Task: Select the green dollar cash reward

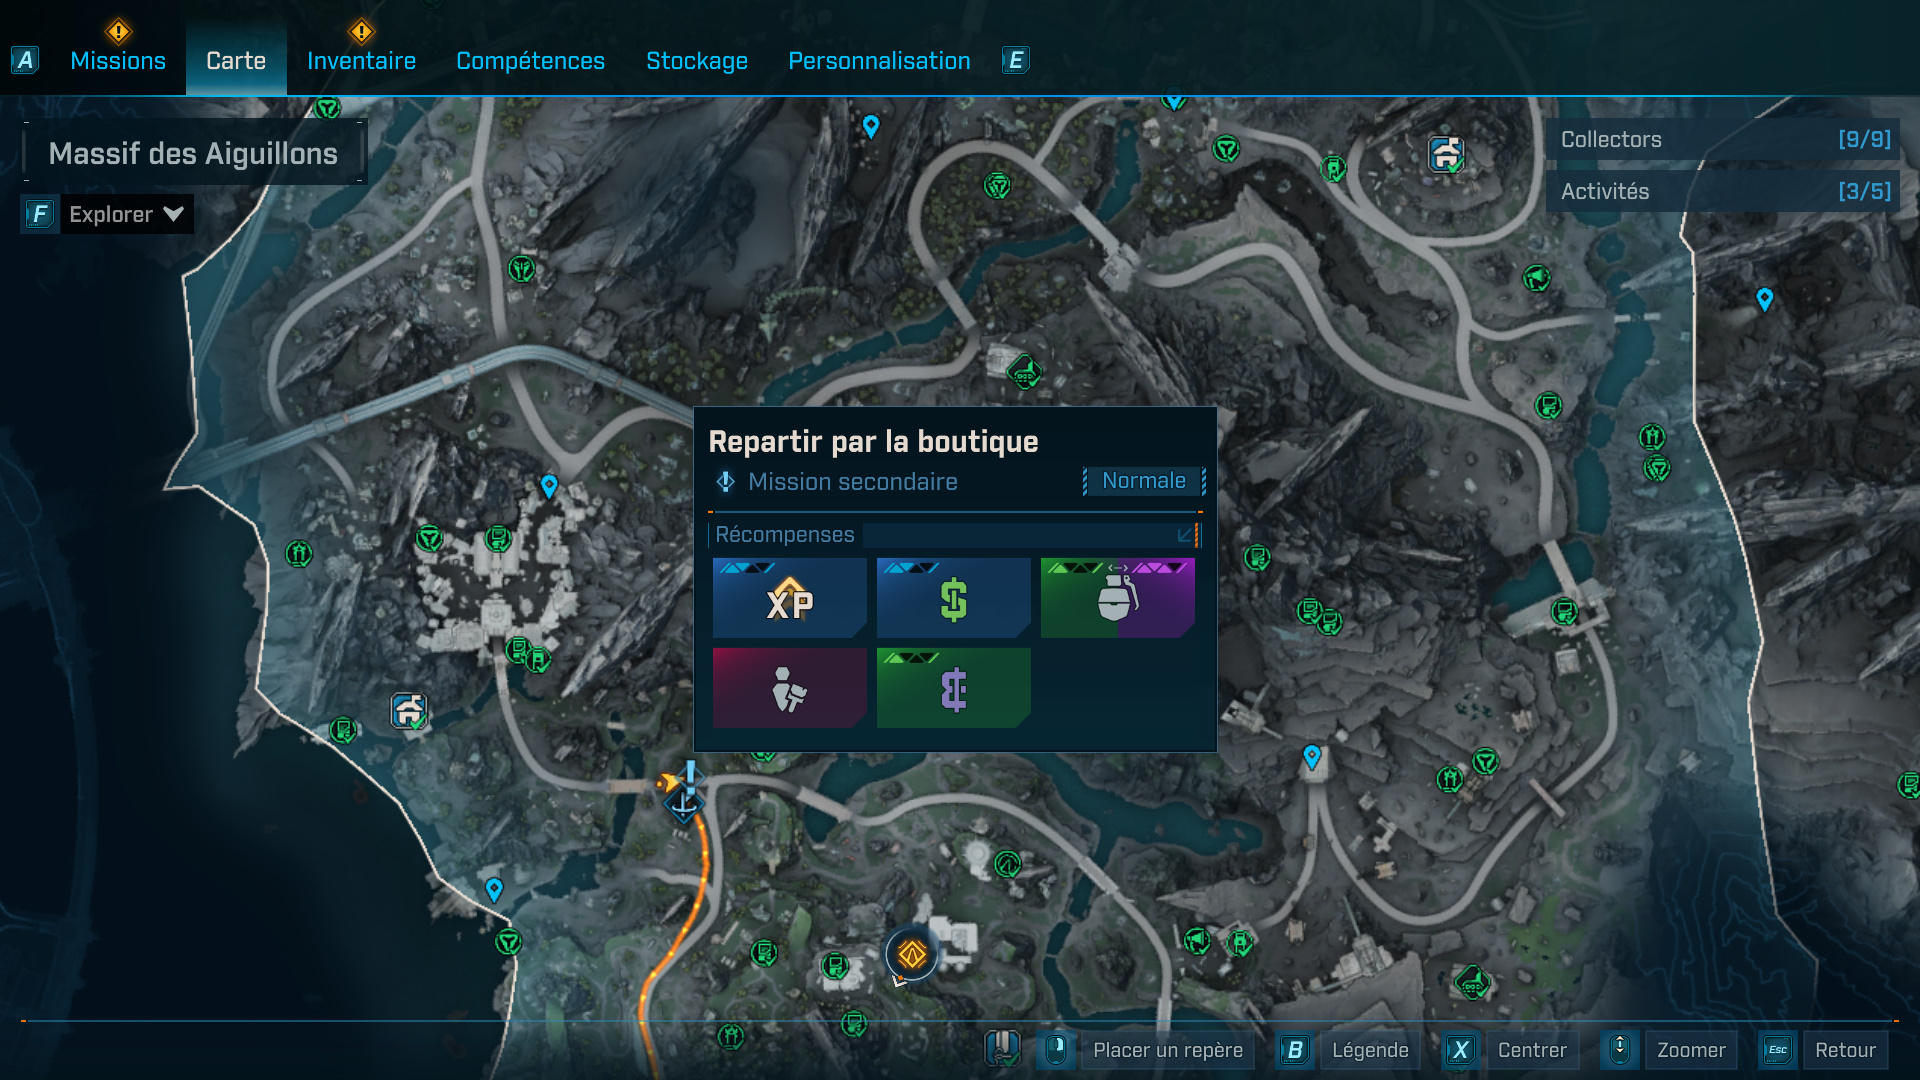Action: (953, 598)
